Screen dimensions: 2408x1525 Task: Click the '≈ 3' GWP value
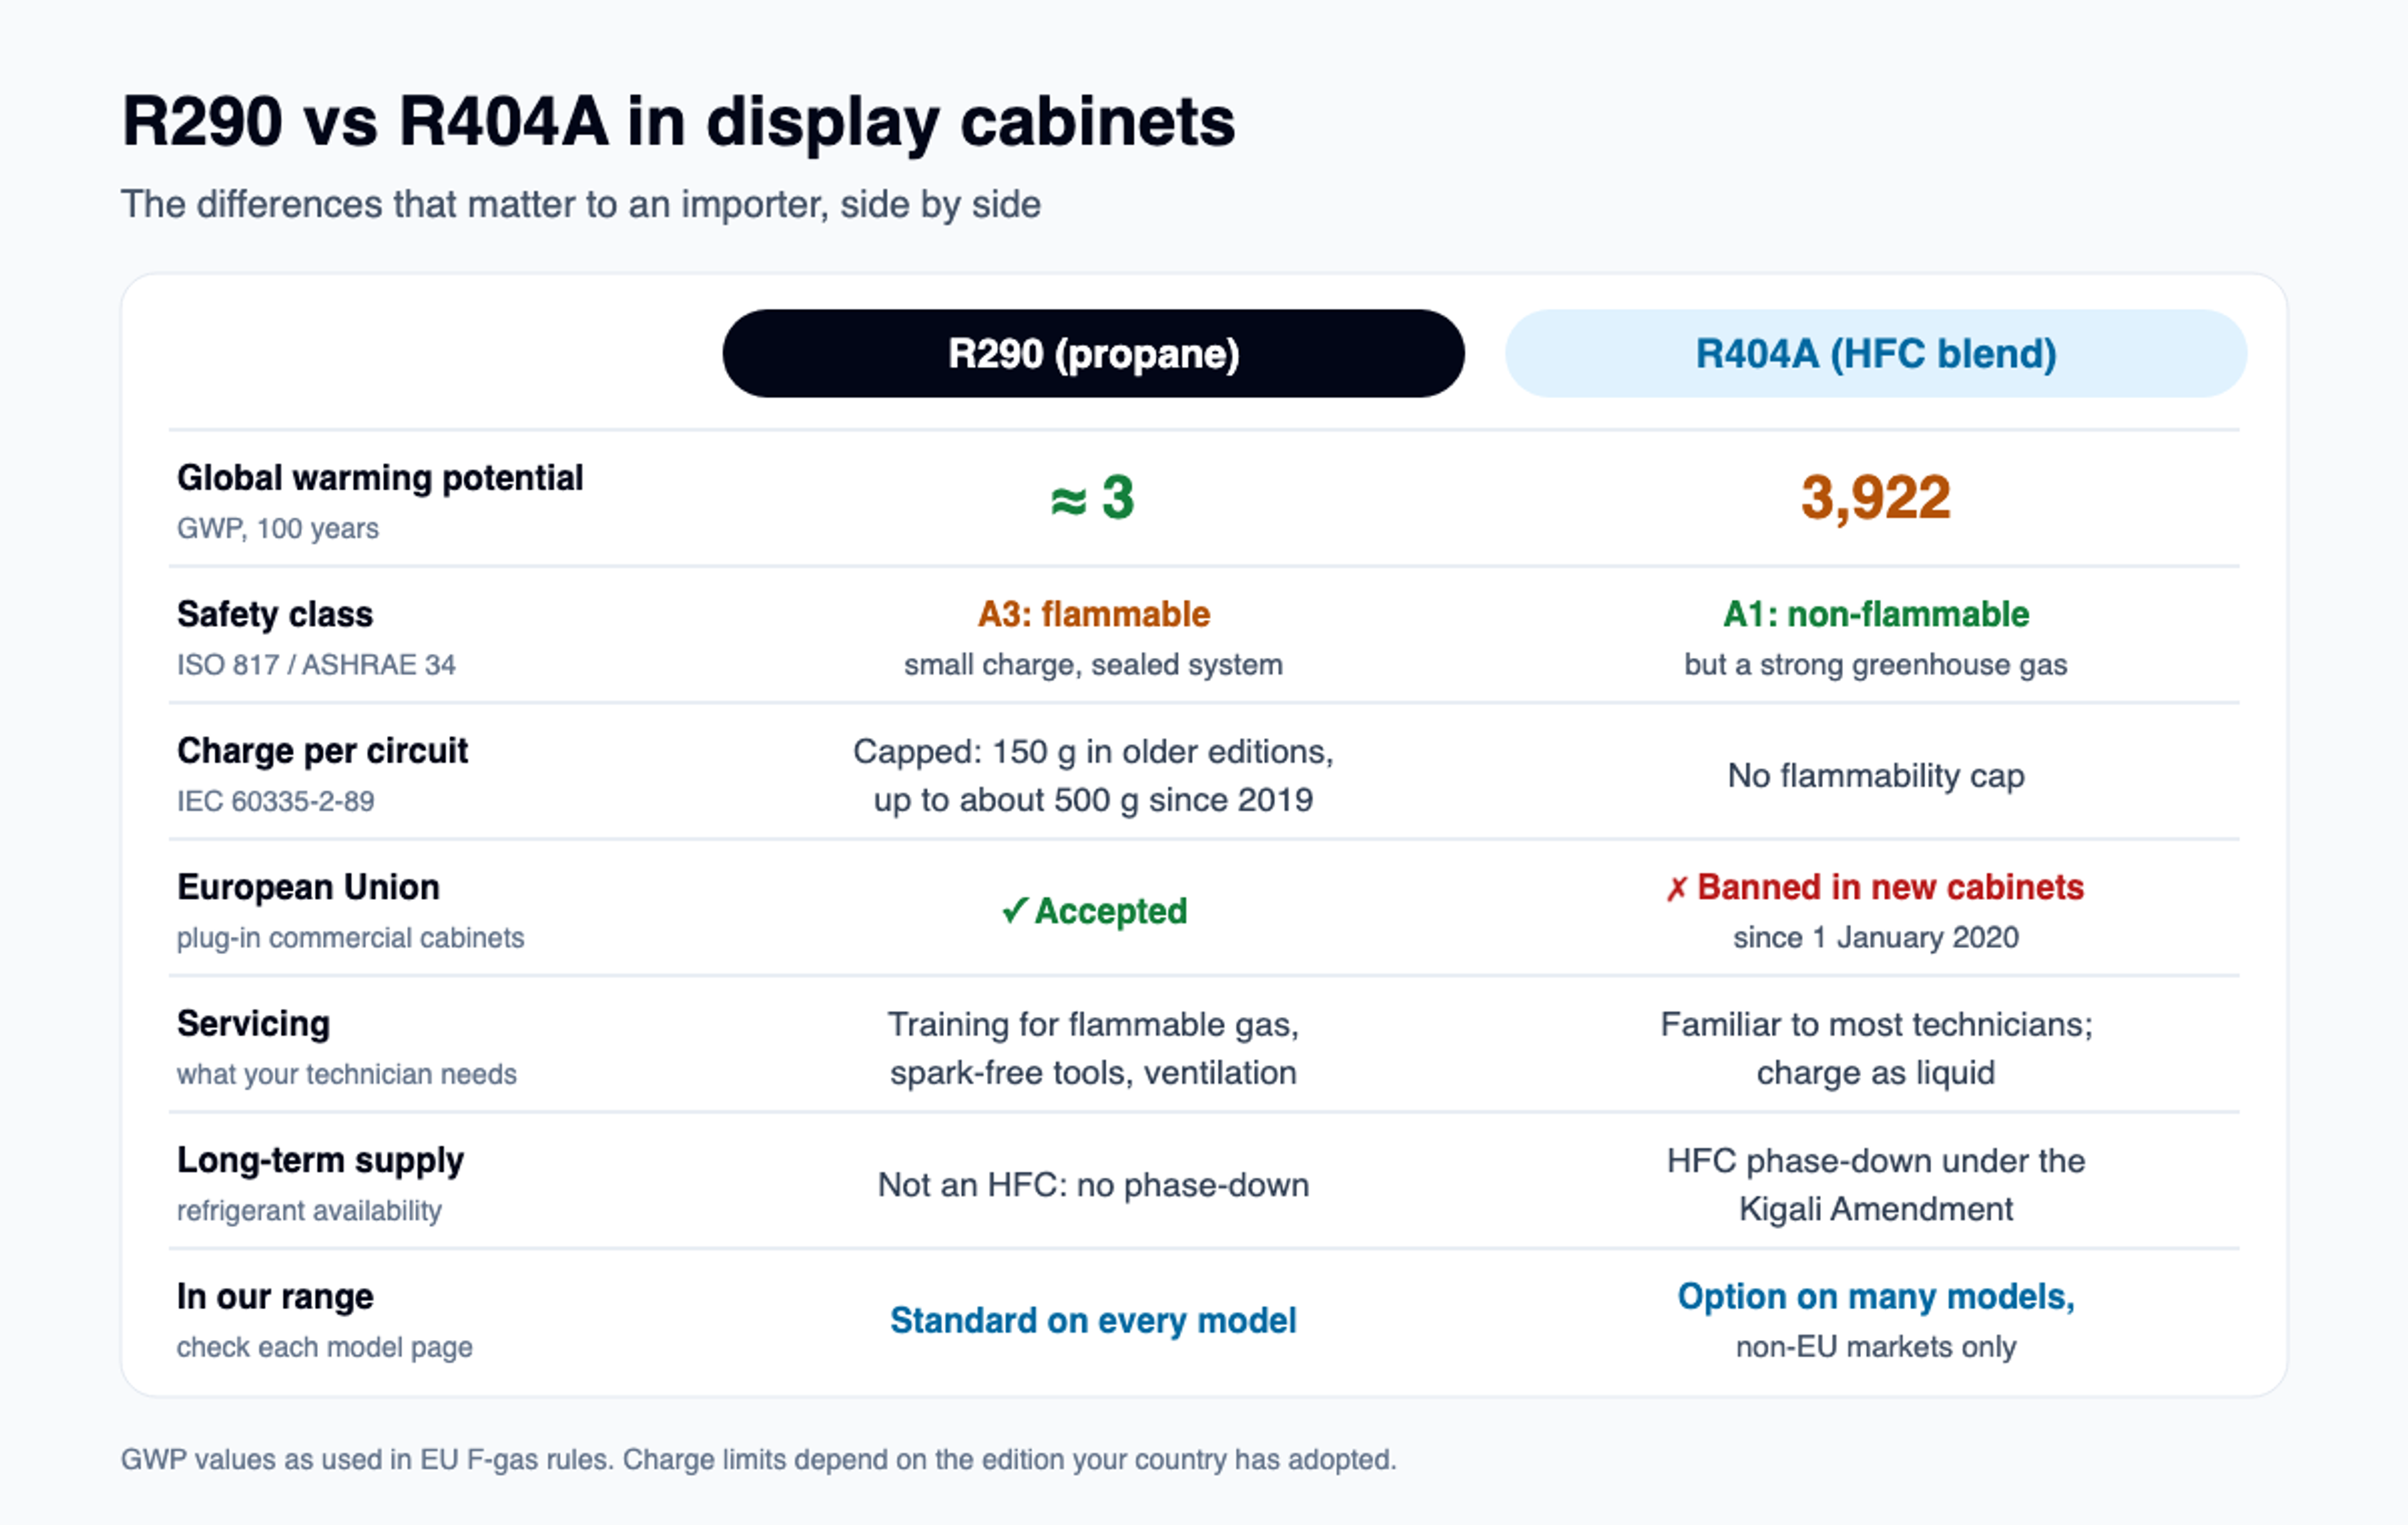pyautogui.click(x=1093, y=497)
